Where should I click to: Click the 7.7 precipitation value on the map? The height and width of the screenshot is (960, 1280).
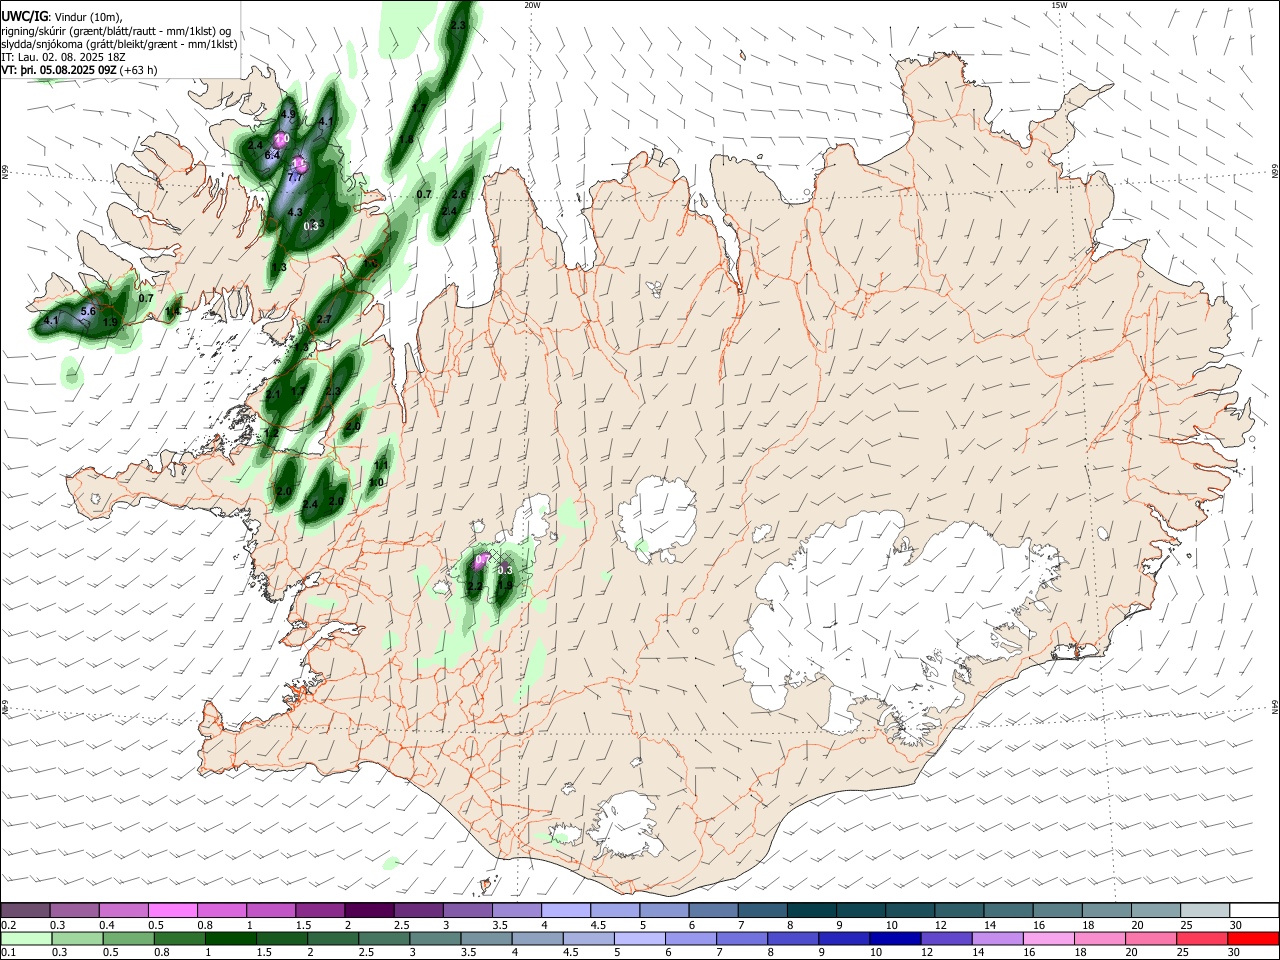pos(295,177)
